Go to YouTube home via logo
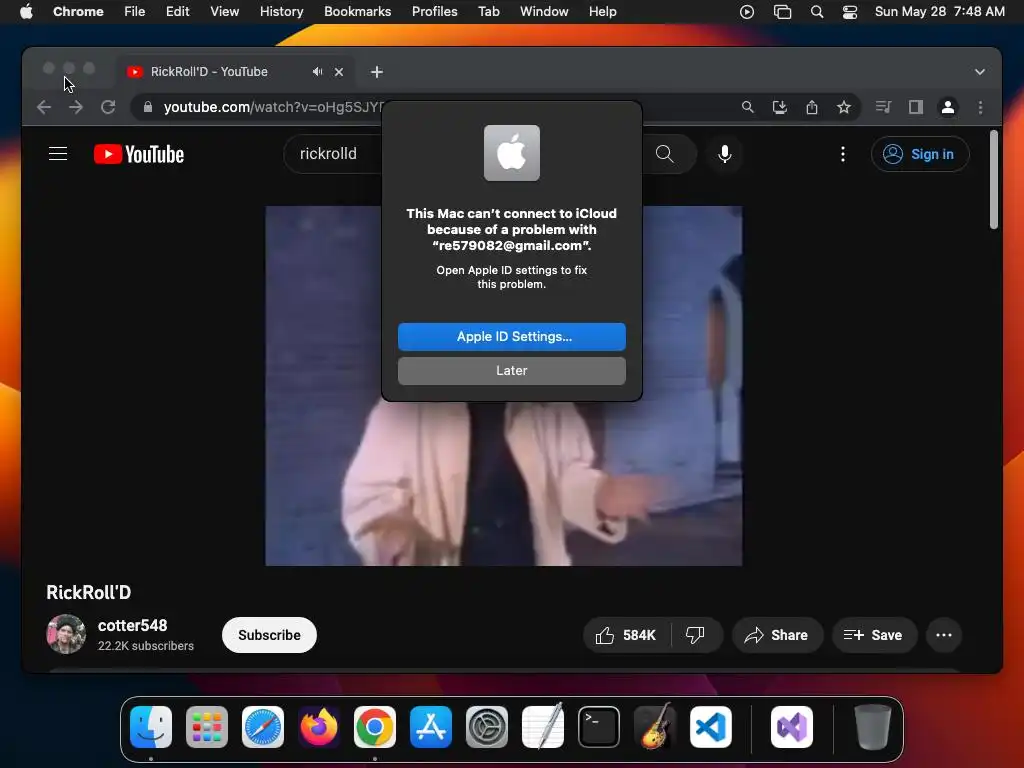Image resolution: width=1024 pixels, height=768 pixels. coord(138,154)
